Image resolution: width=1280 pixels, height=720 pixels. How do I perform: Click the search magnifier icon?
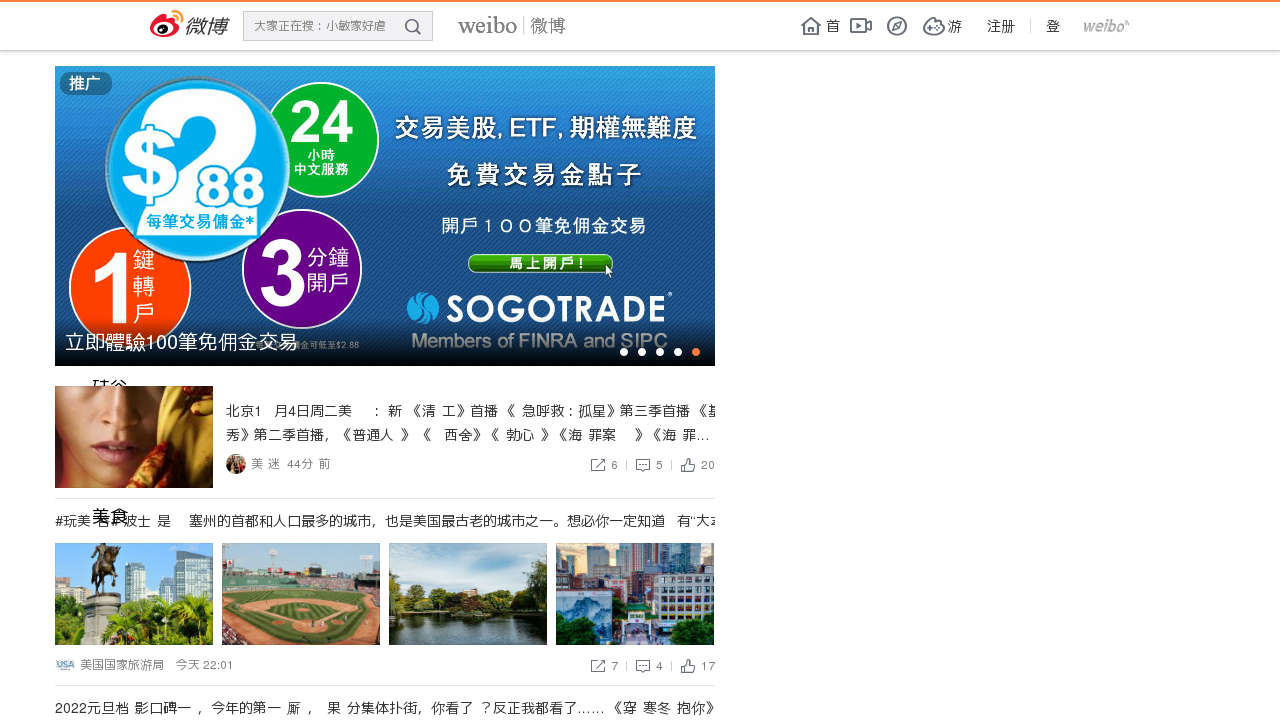[413, 27]
